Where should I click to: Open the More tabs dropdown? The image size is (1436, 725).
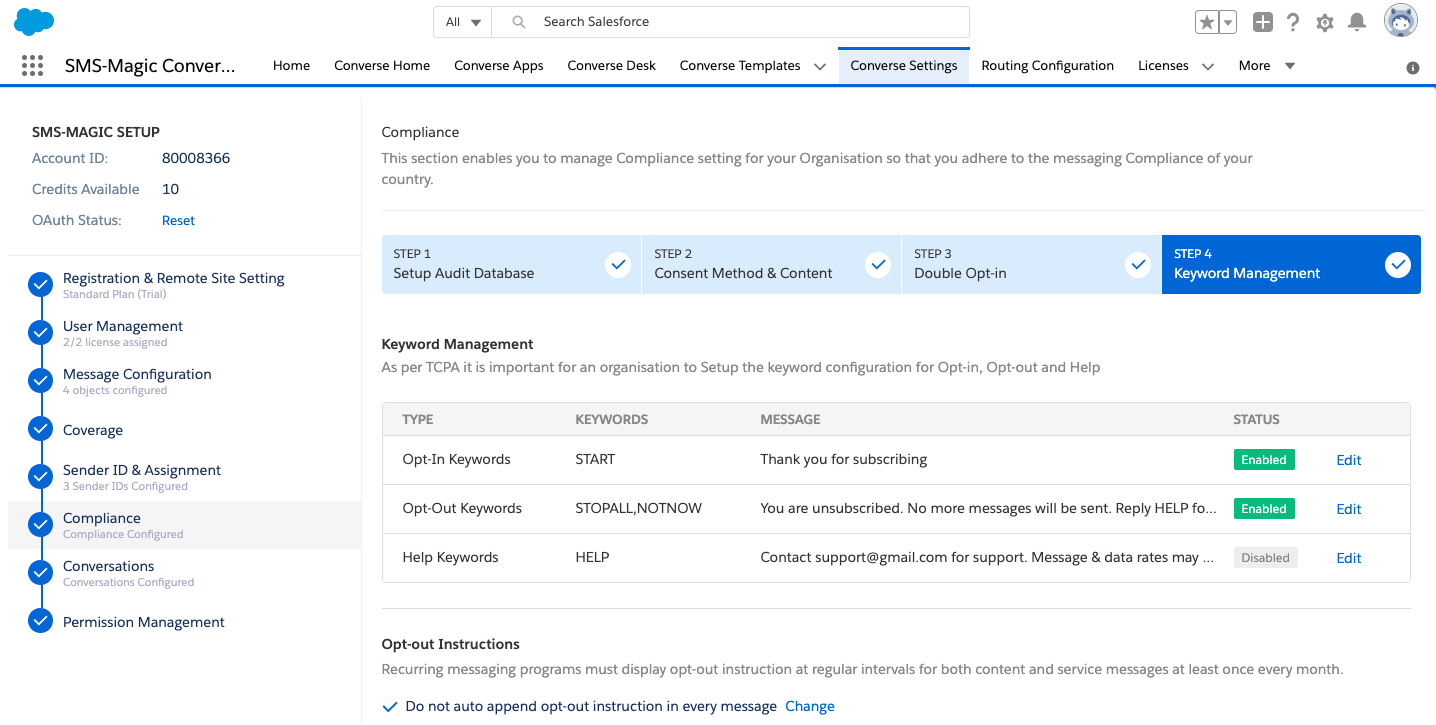[x=1266, y=66]
